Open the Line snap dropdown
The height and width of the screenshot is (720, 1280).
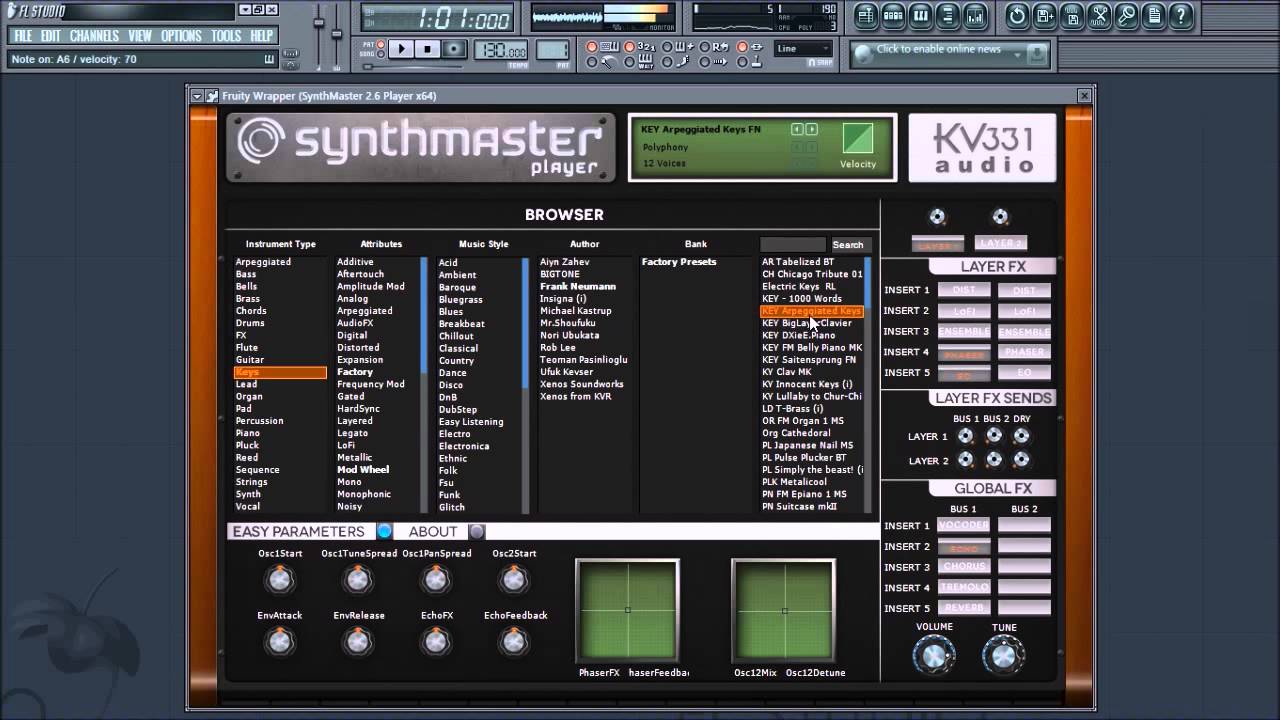[x=803, y=48]
